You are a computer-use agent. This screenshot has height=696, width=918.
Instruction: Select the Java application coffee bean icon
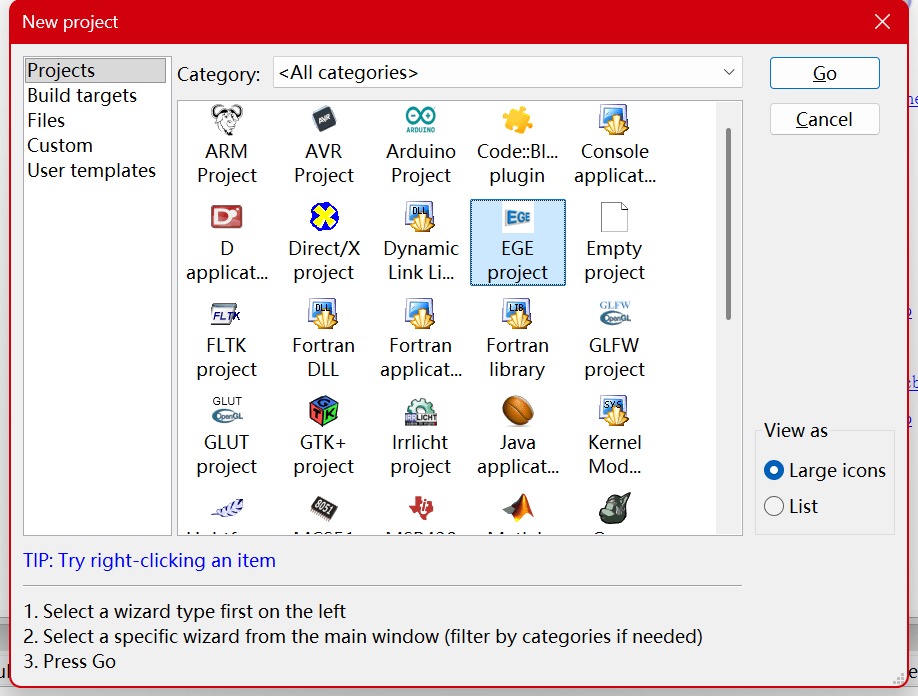pos(517,411)
